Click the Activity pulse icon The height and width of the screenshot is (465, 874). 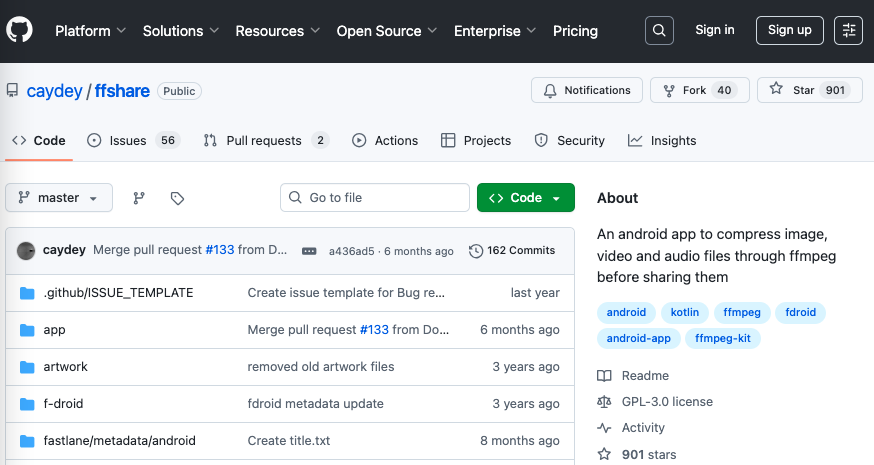coord(604,428)
